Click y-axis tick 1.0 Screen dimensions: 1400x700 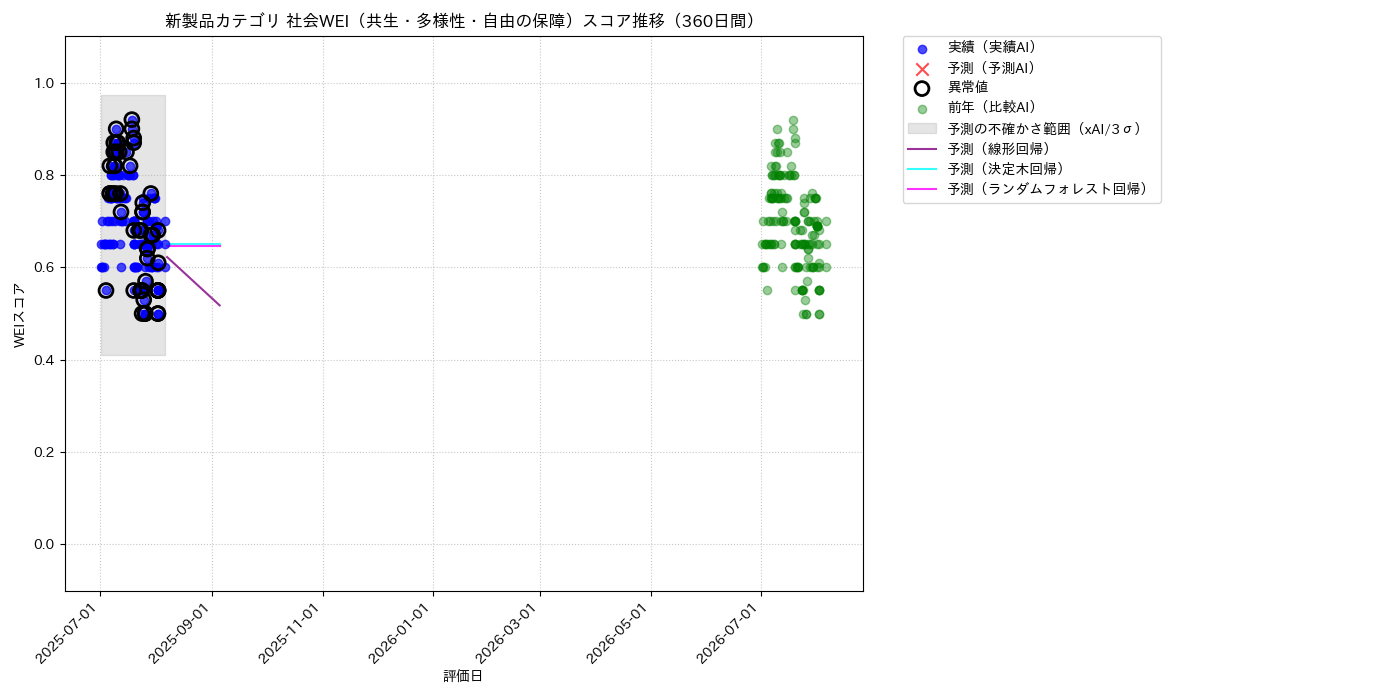click(44, 83)
